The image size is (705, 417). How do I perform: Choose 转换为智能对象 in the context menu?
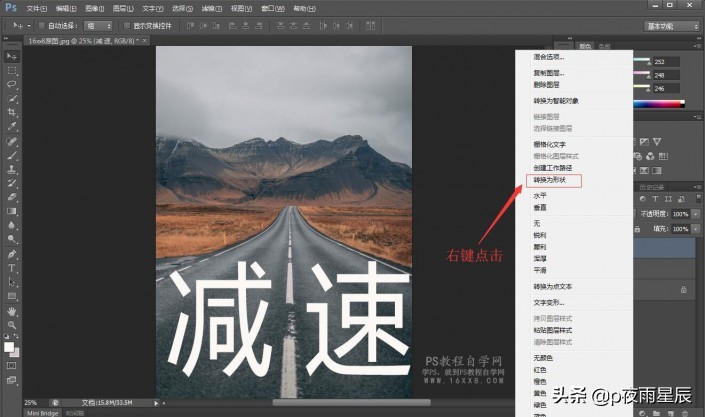tap(556, 101)
